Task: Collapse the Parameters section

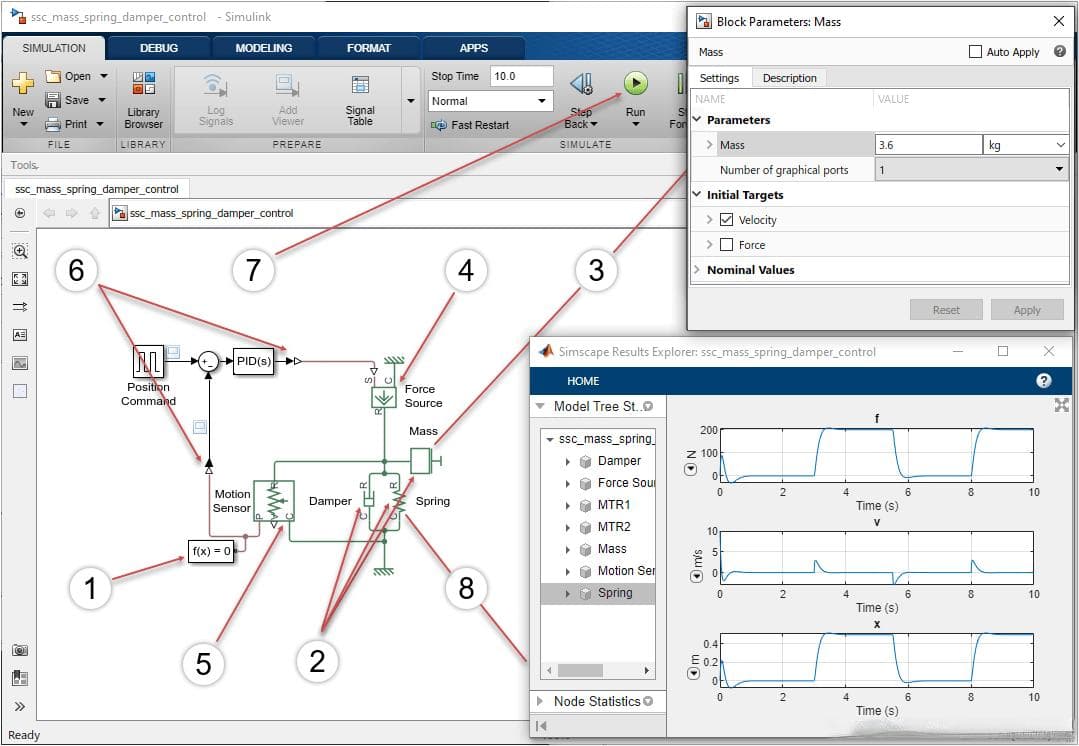Action: click(x=697, y=120)
